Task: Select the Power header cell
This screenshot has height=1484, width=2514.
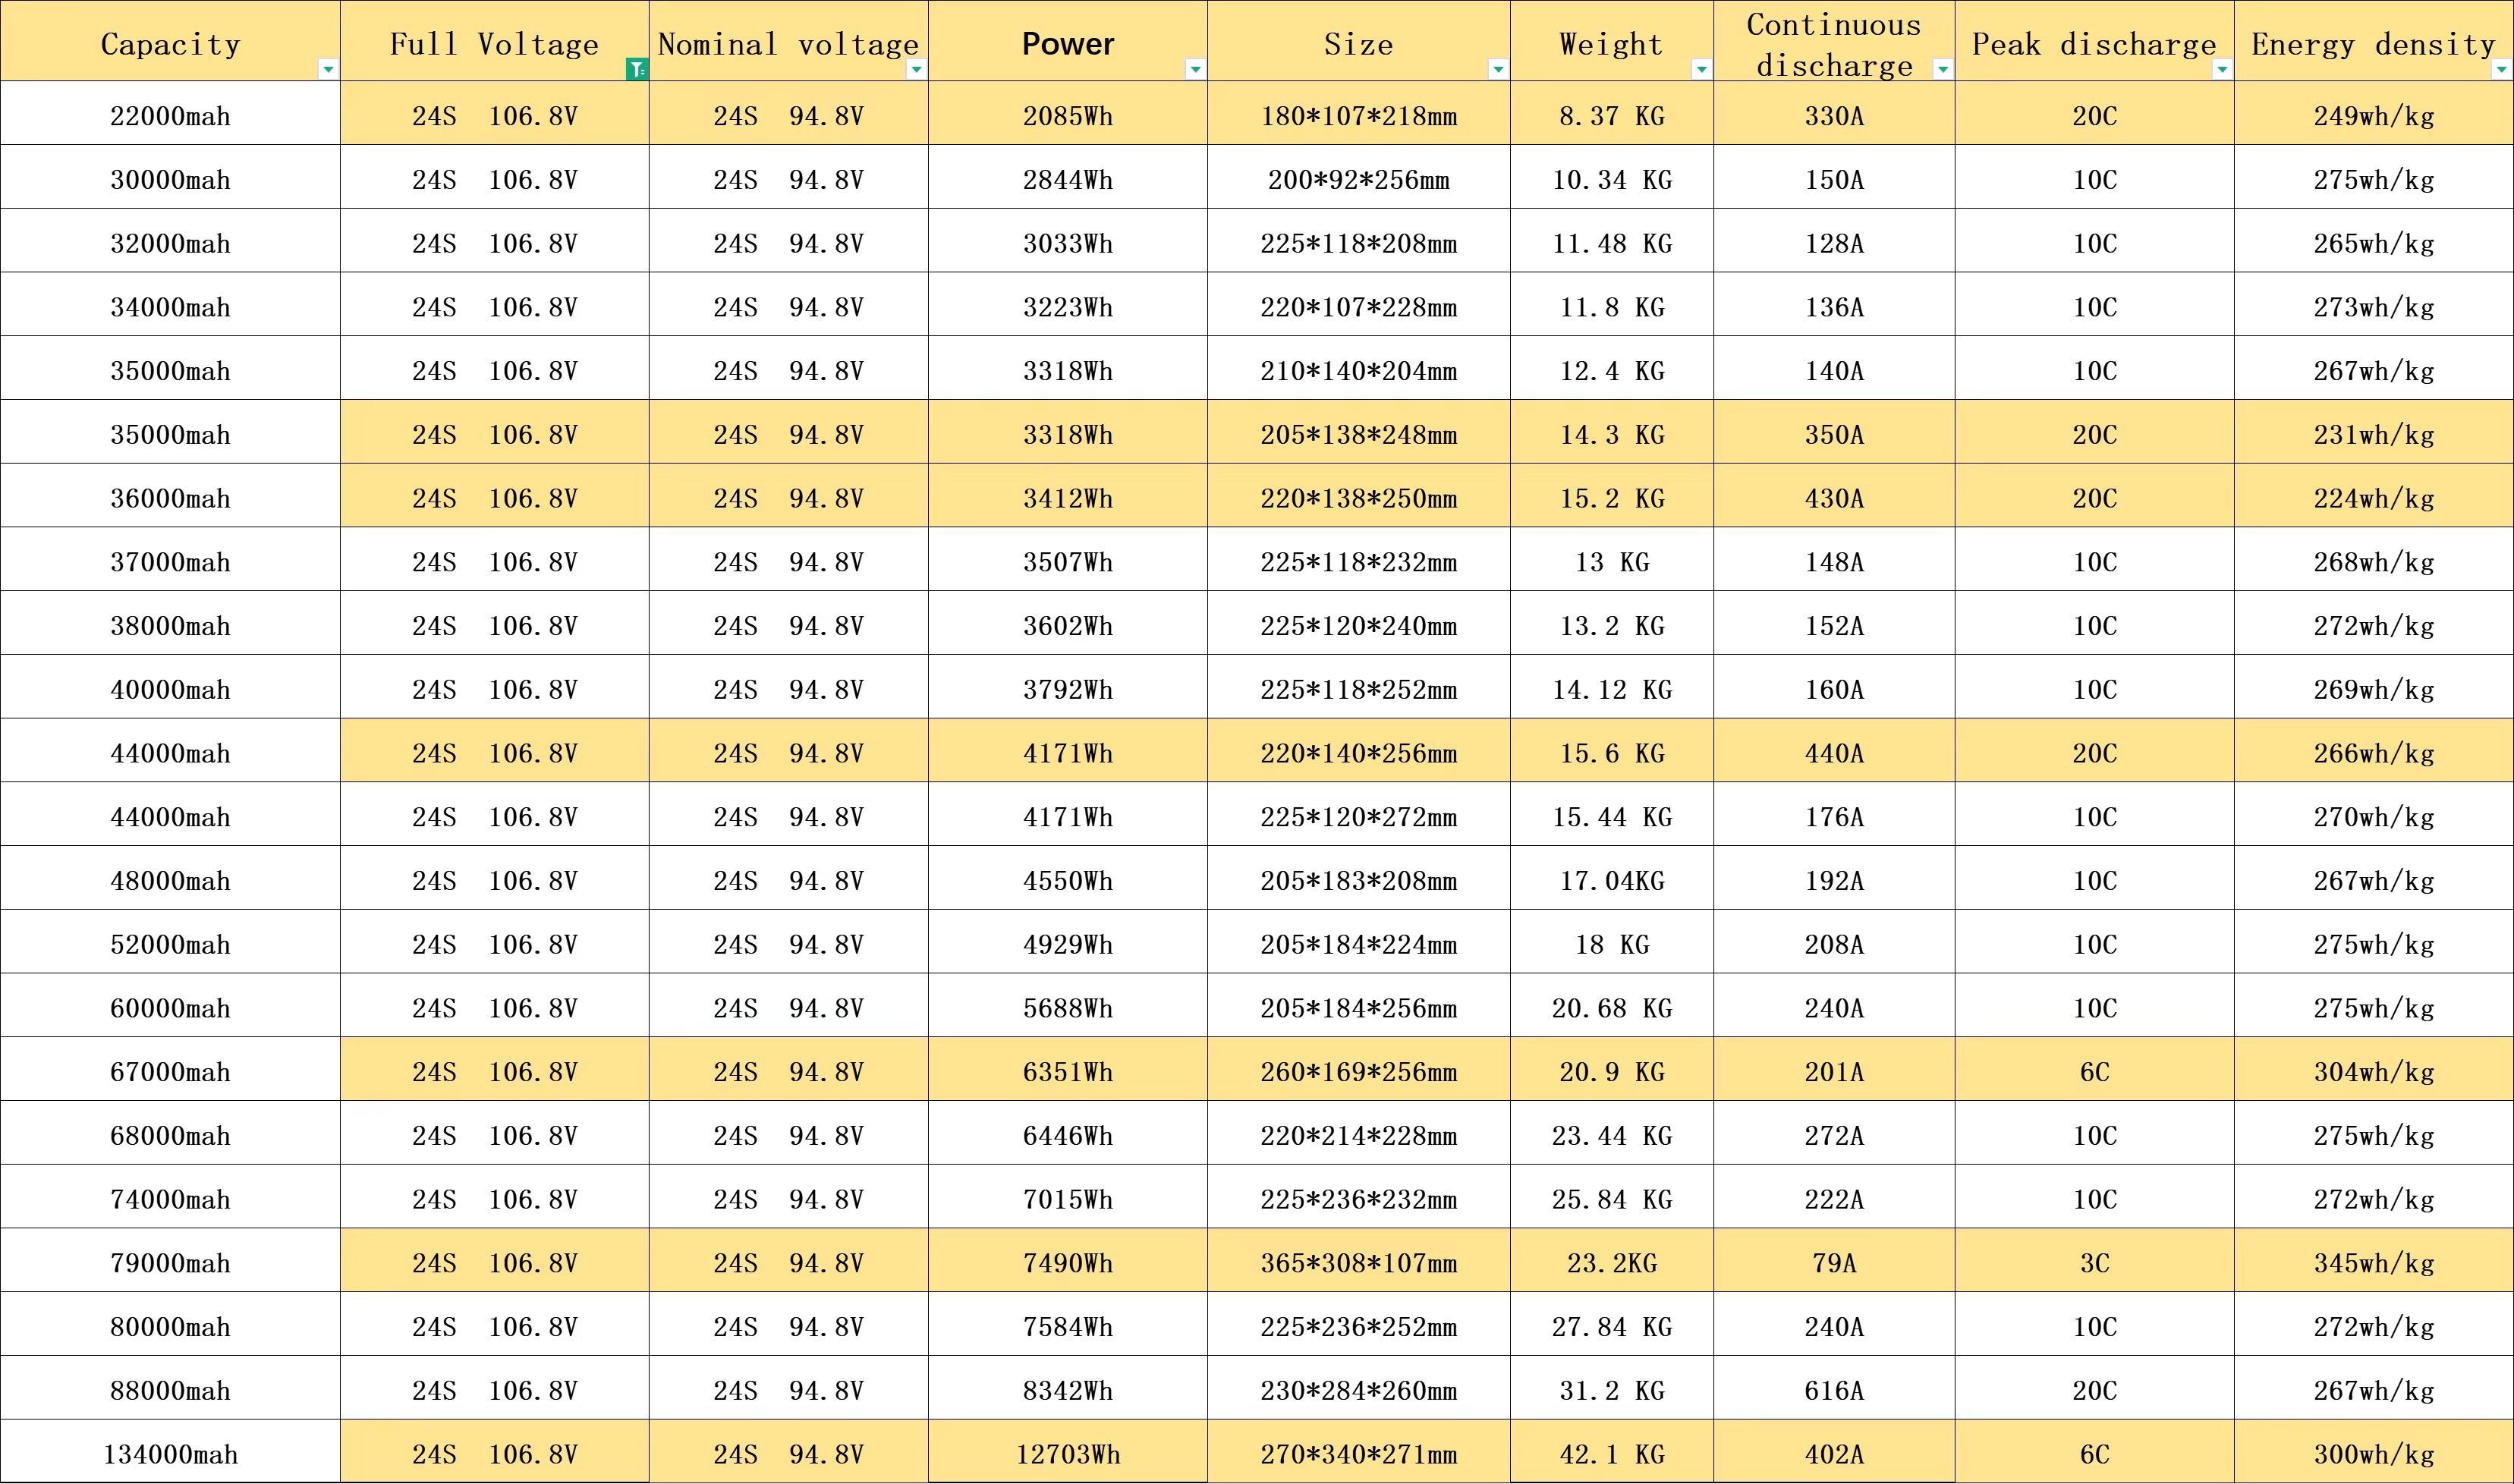Action: pyautogui.click(x=1068, y=41)
